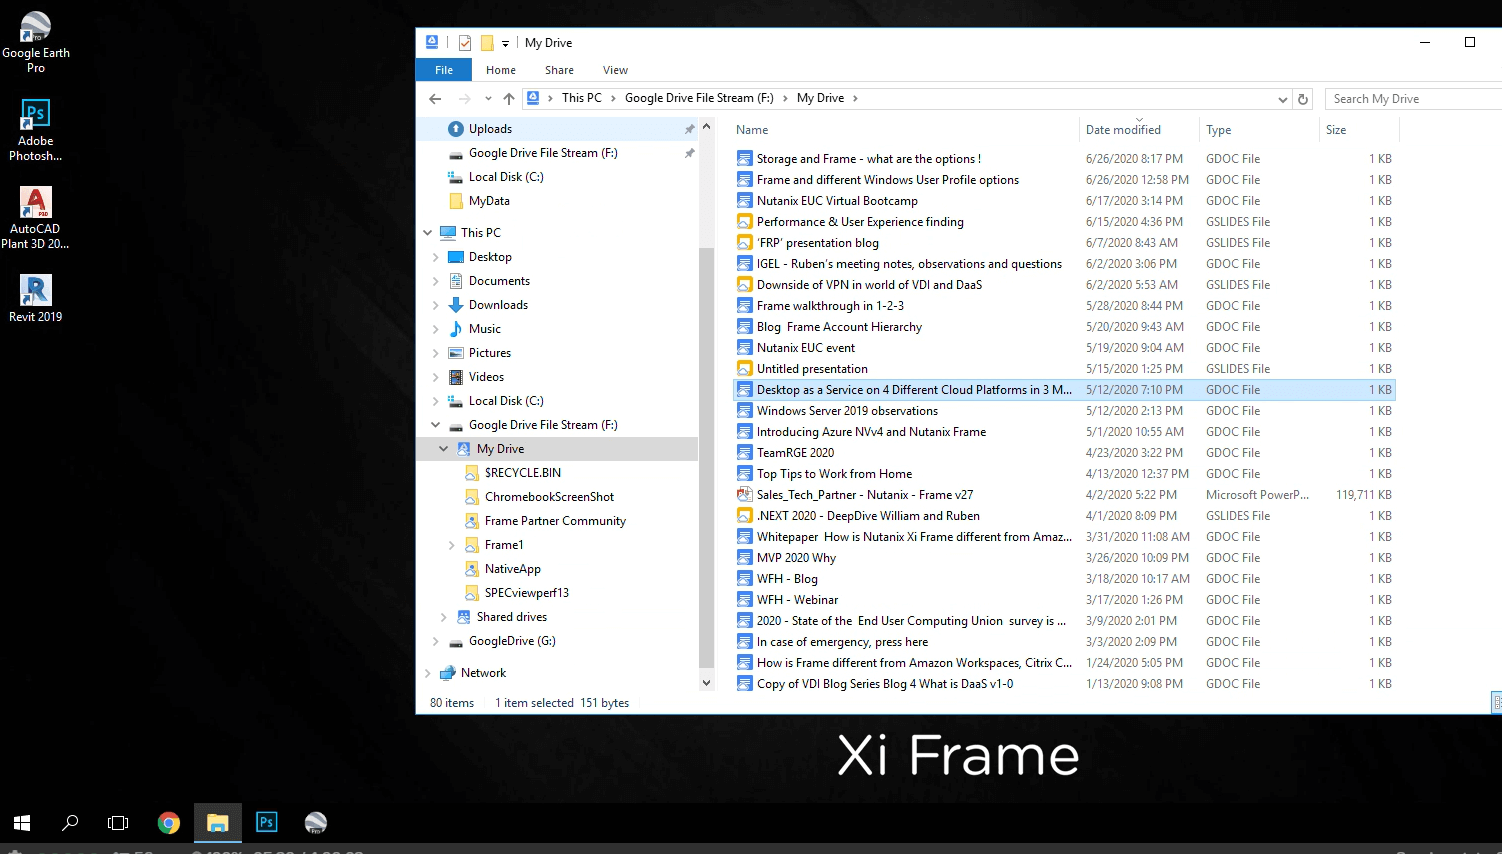The width and height of the screenshot is (1502, 854).
Task: Open the View ribbon tab
Action: [x=615, y=70]
